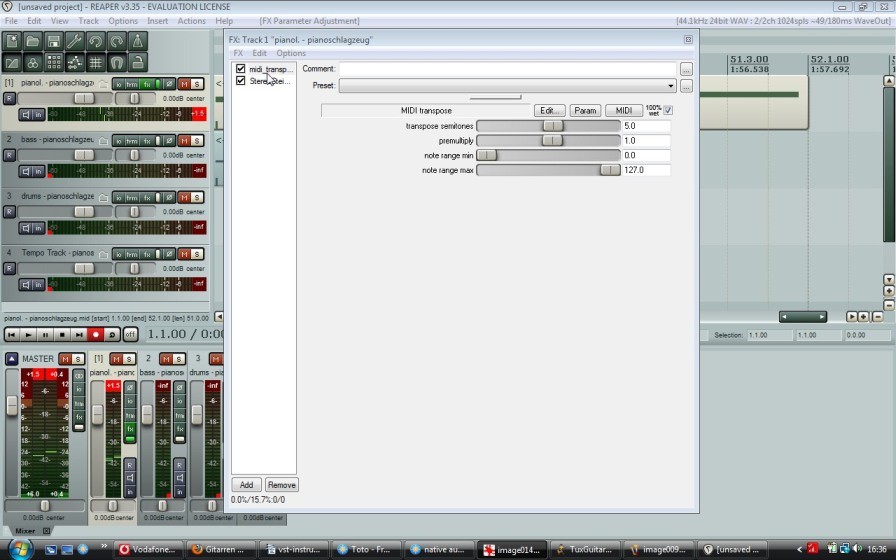
Task: Click the Edit... button for MIDI transpose
Action: click(550, 110)
